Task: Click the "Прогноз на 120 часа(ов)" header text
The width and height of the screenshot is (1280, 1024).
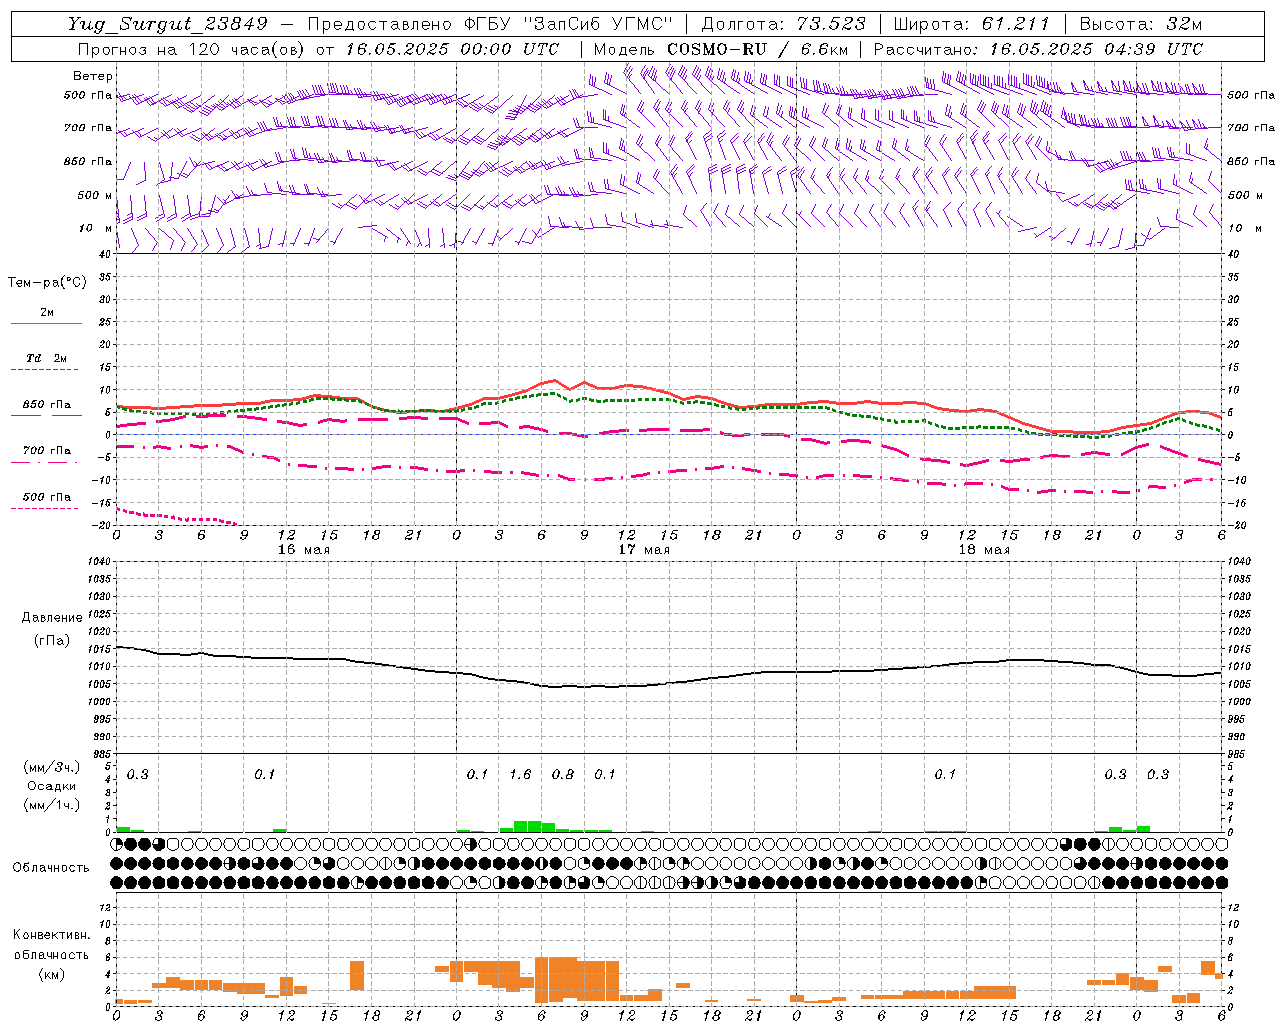Action: click(x=193, y=49)
